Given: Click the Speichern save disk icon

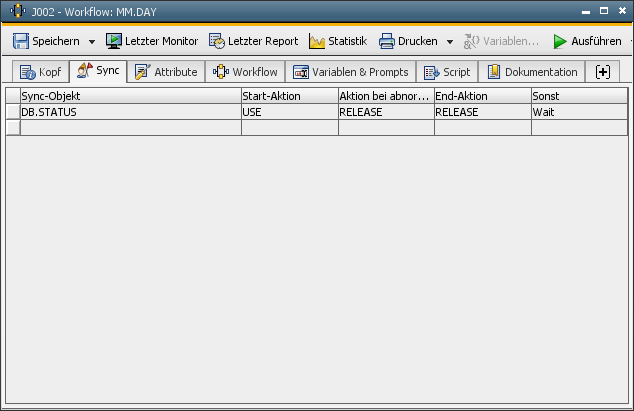Looking at the screenshot, I should click(x=21, y=41).
